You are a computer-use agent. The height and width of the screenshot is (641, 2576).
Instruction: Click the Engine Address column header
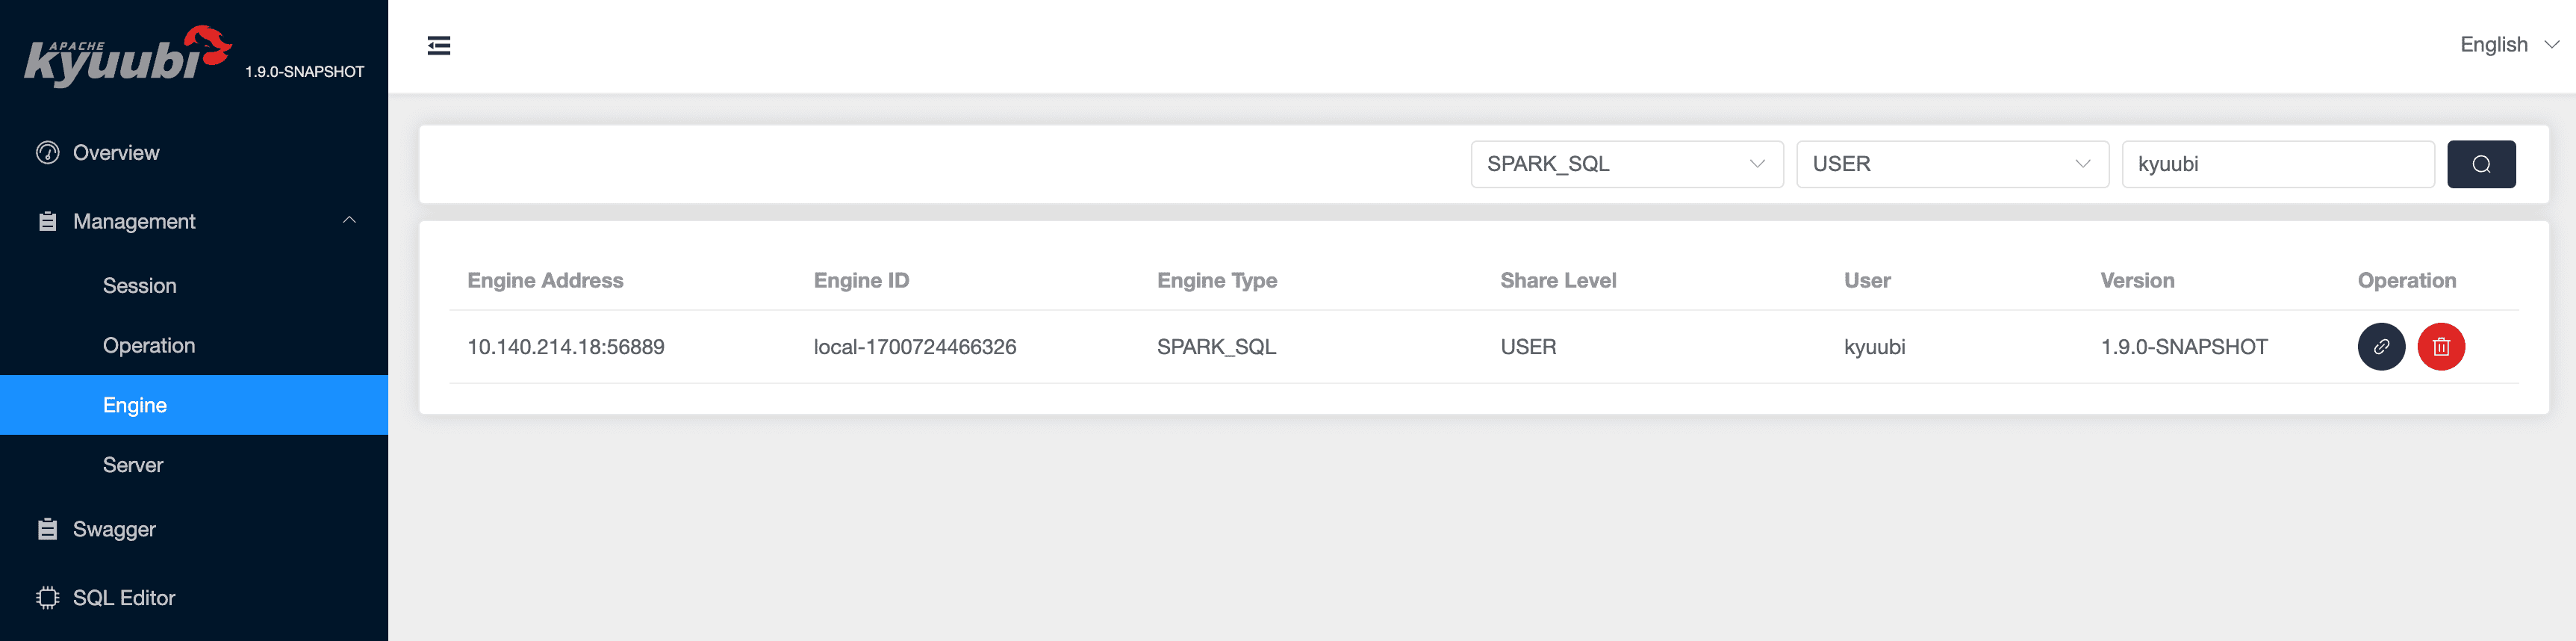pos(545,281)
